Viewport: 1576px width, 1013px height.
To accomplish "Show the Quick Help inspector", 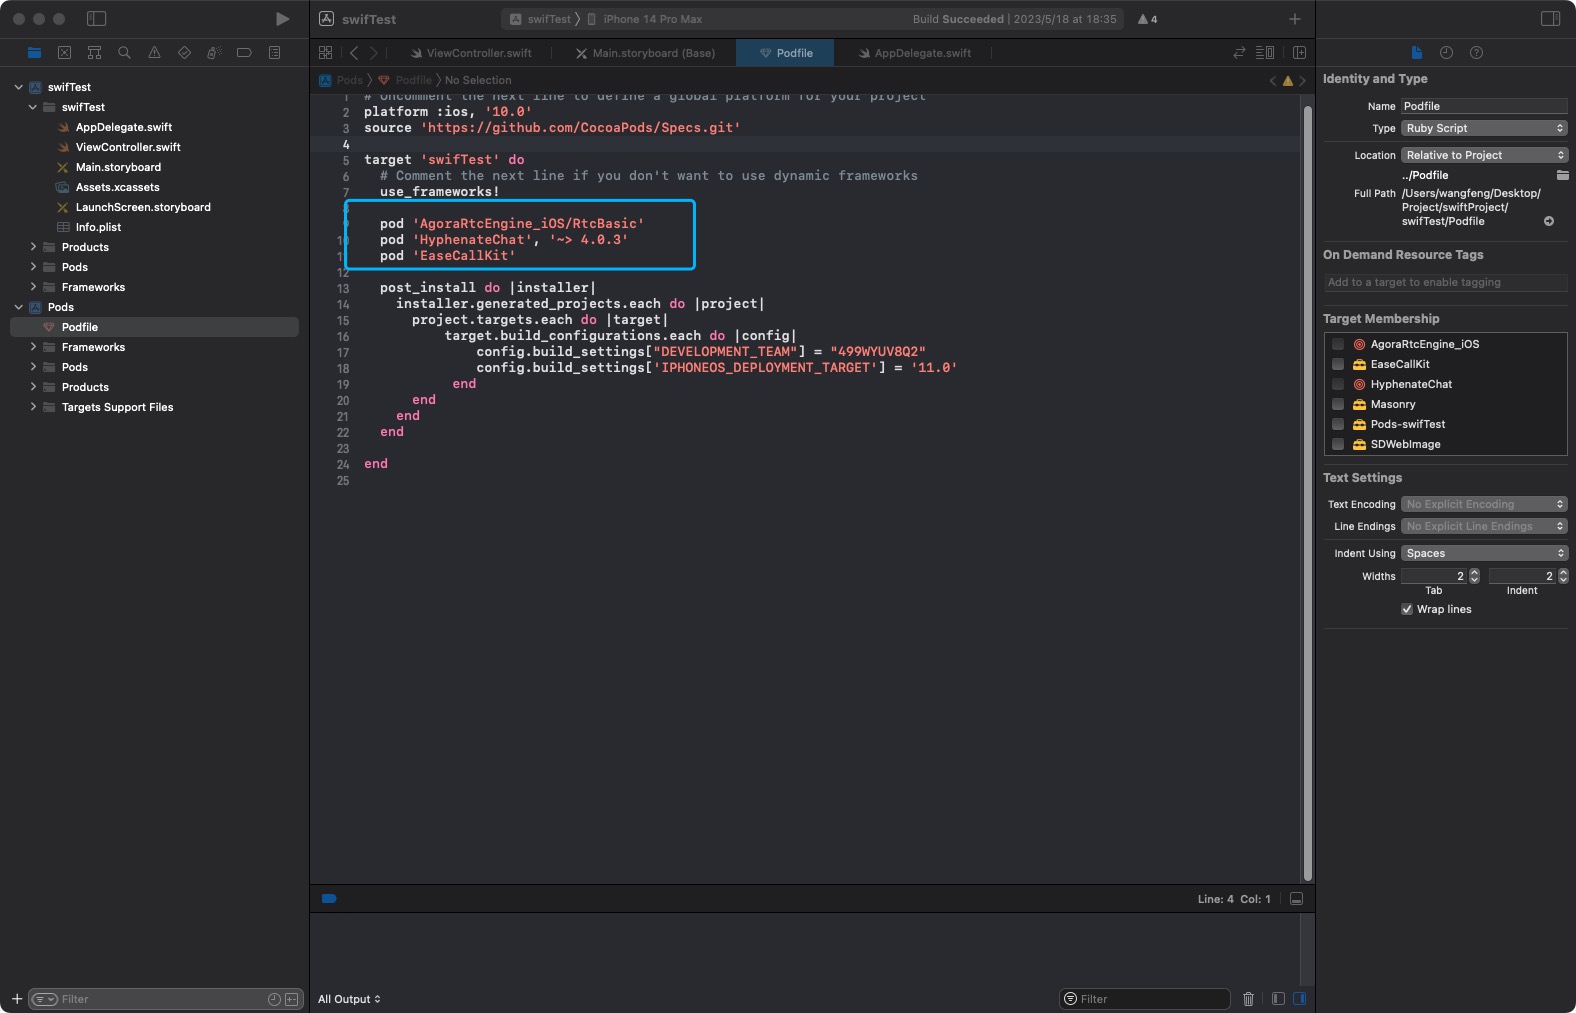I will [1476, 52].
